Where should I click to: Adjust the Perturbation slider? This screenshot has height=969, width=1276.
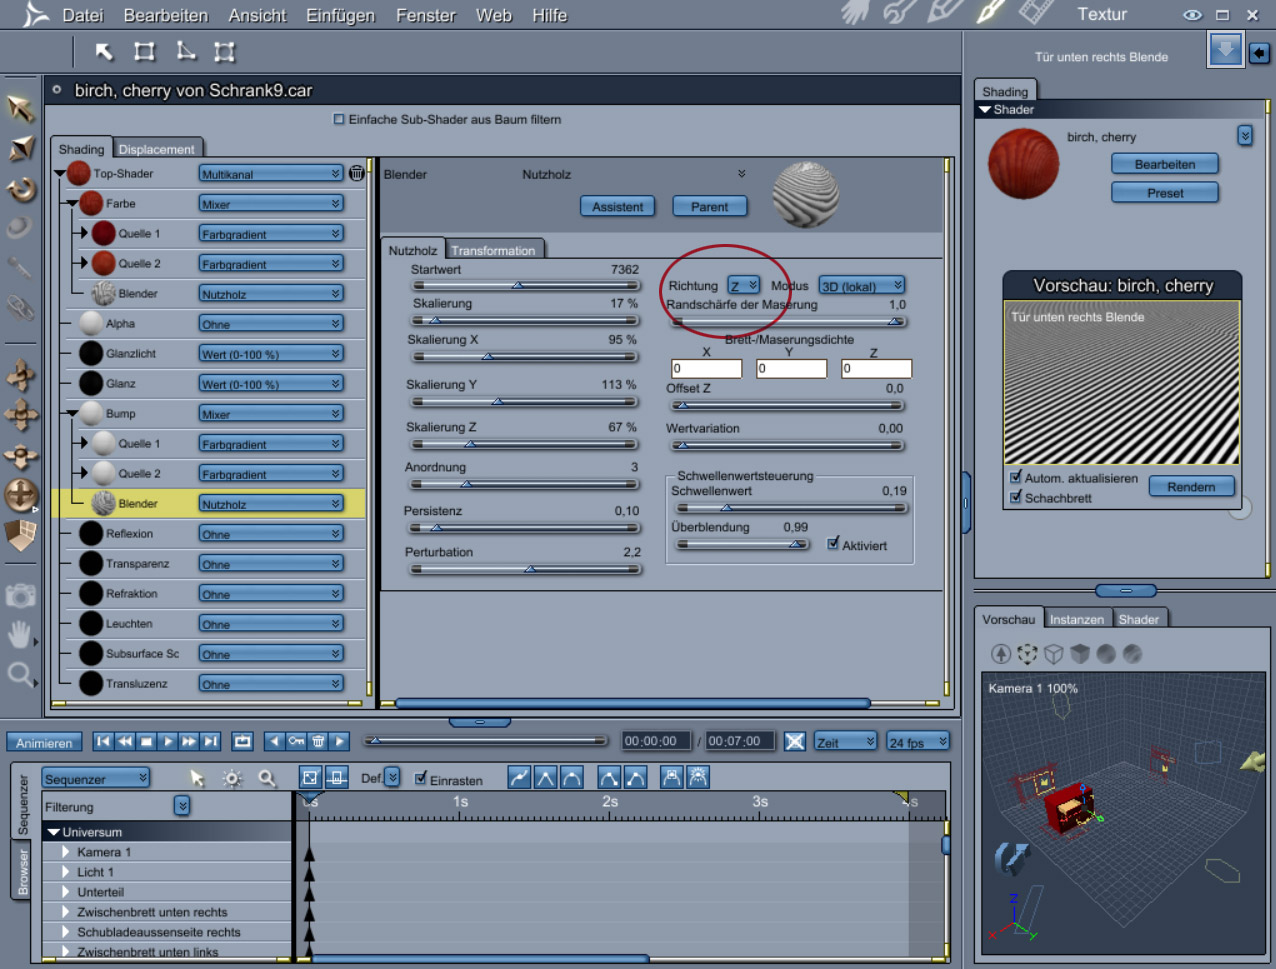(x=526, y=569)
